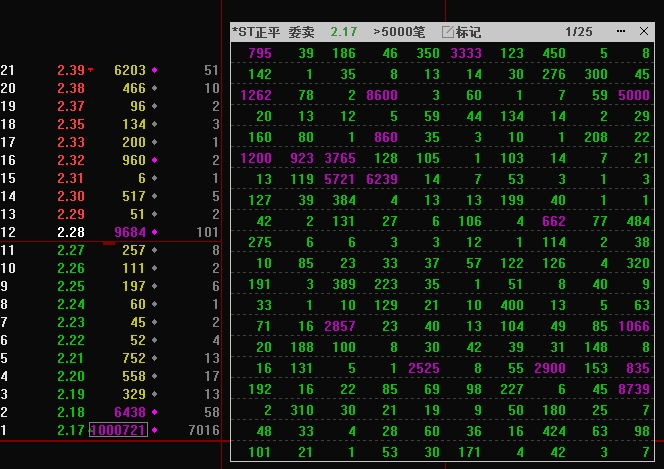The height and width of the screenshot is (469, 664).
Task: Click the gray diamond marker on the 2.20 row
Action: pos(155,376)
